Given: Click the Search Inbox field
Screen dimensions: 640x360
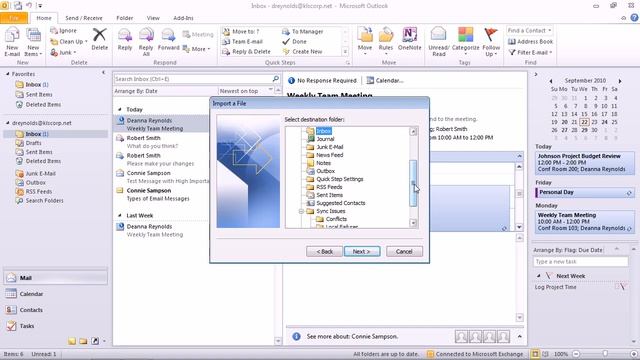Looking at the screenshot, I should coord(193,79).
